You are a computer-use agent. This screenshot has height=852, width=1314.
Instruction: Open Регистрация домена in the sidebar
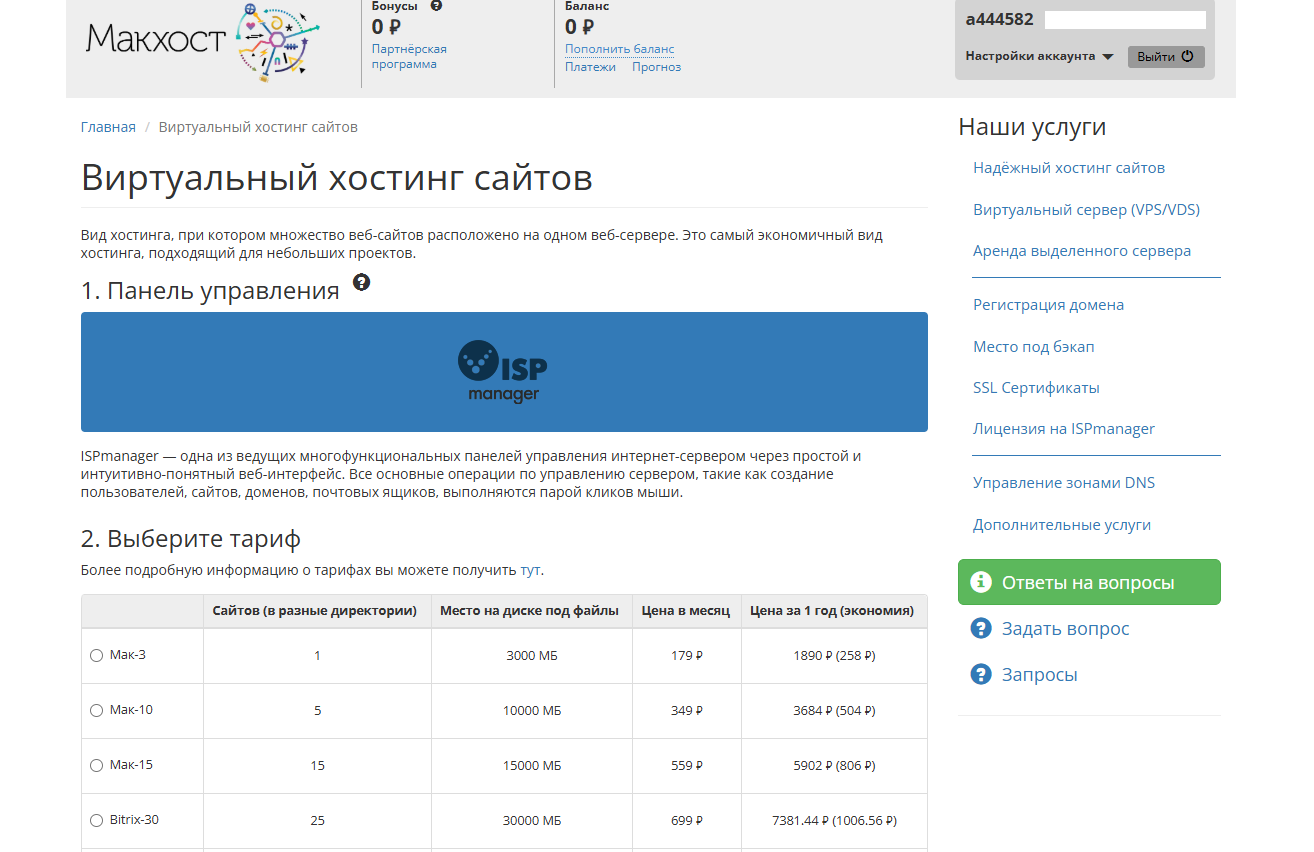1048,305
